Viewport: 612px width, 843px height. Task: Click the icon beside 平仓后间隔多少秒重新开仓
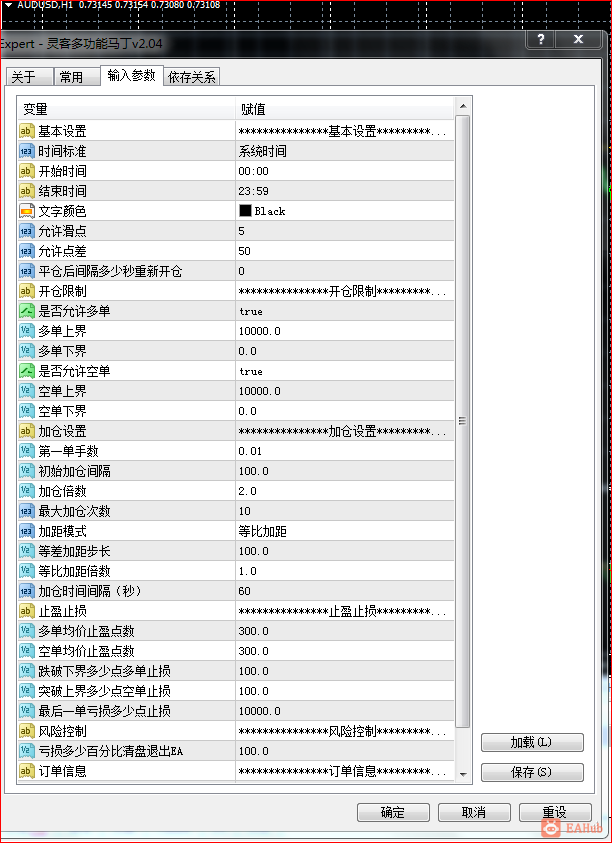[26, 271]
